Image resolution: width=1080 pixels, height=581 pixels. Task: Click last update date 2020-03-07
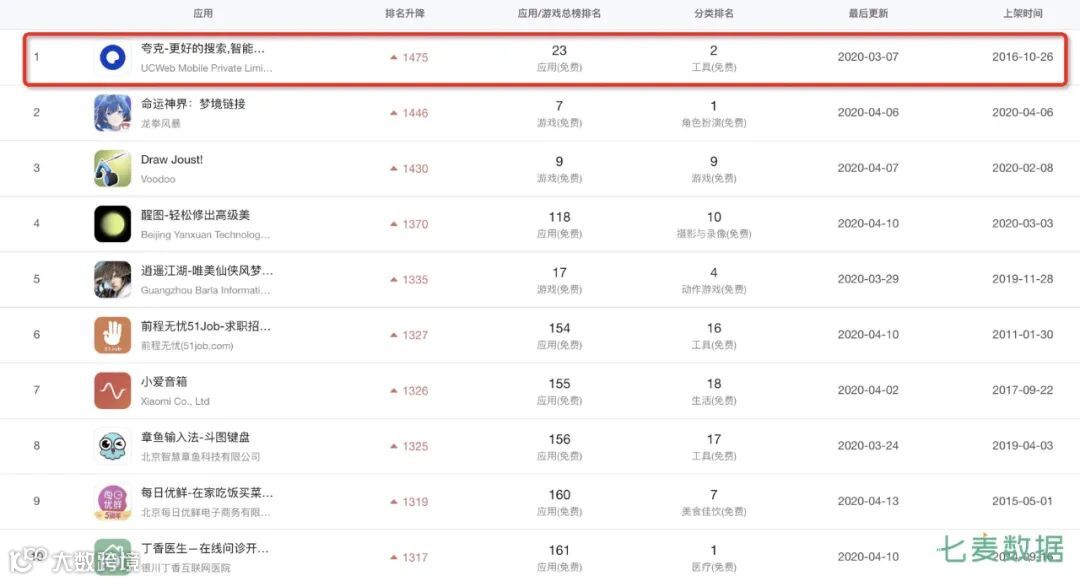pos(868,57)
